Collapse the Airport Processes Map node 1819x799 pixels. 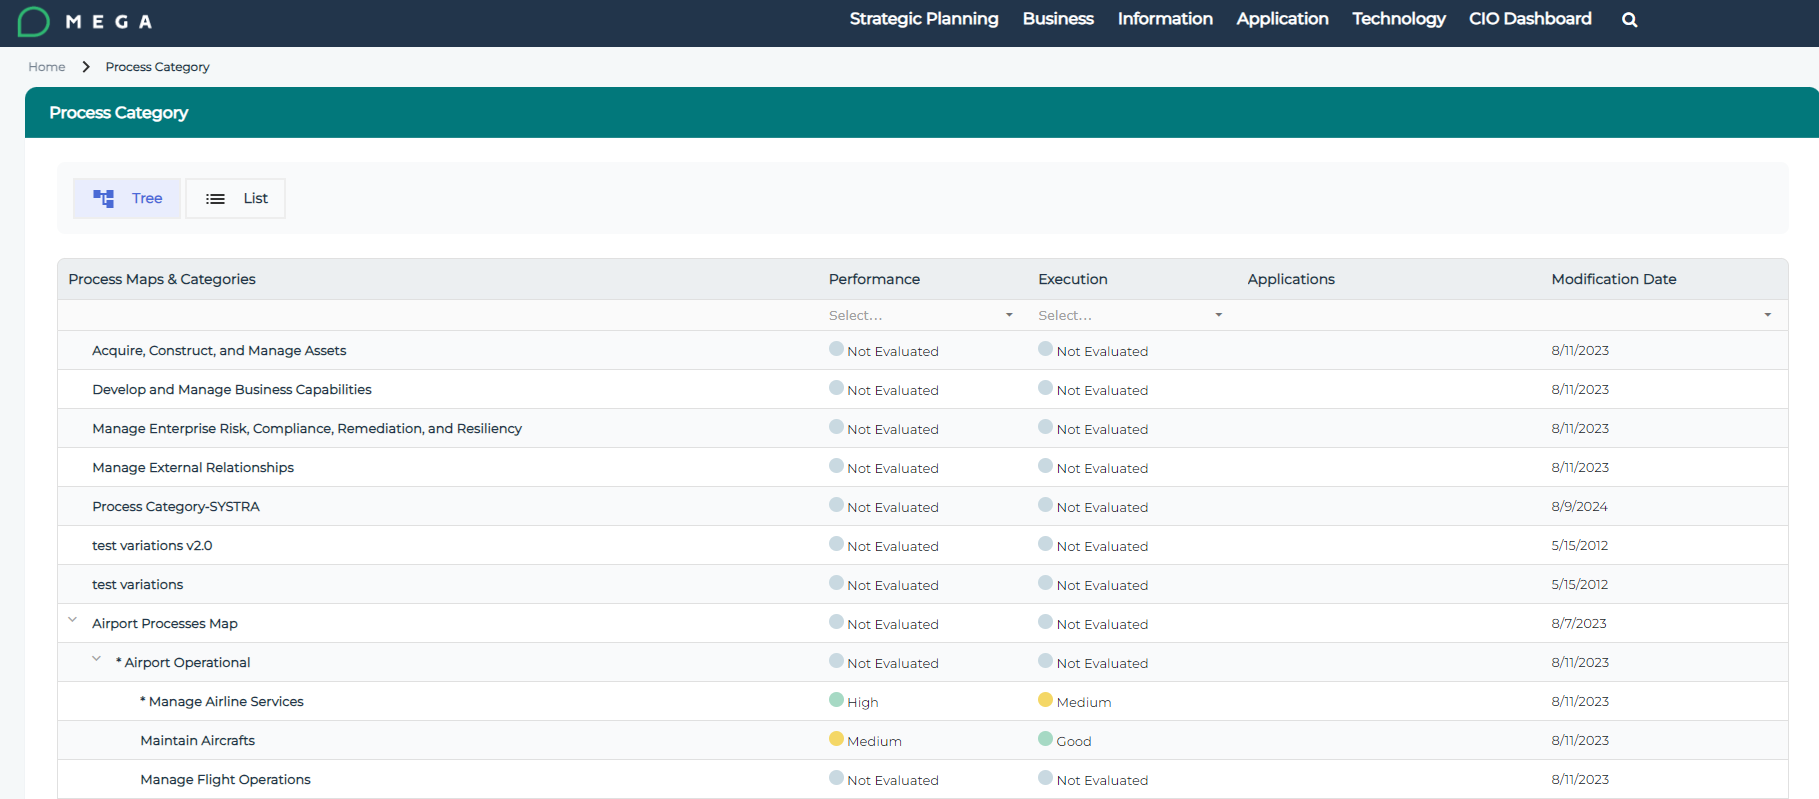pyautogui.click(x=73, y=620)
